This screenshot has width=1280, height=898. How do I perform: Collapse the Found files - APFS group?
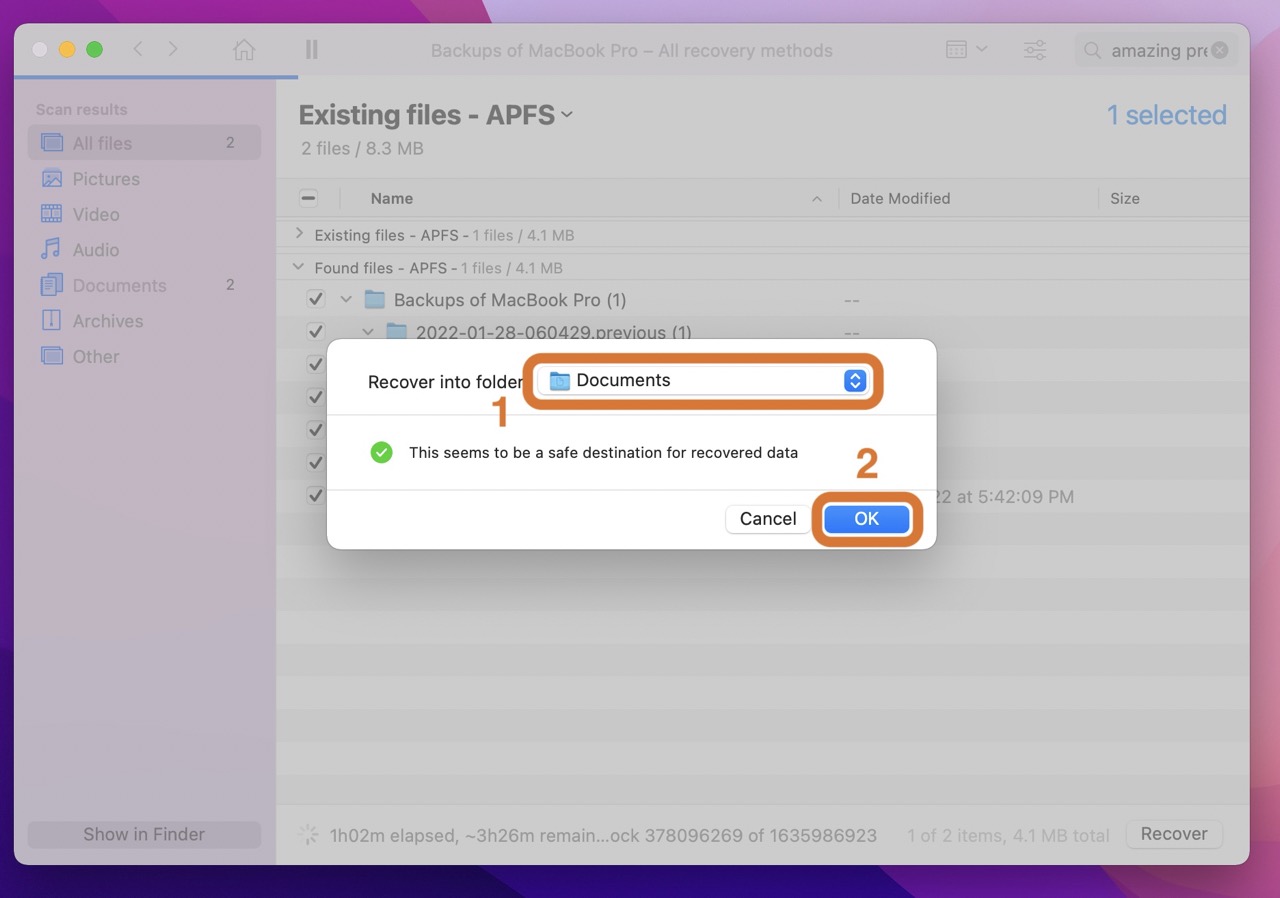tap(298, 267)
